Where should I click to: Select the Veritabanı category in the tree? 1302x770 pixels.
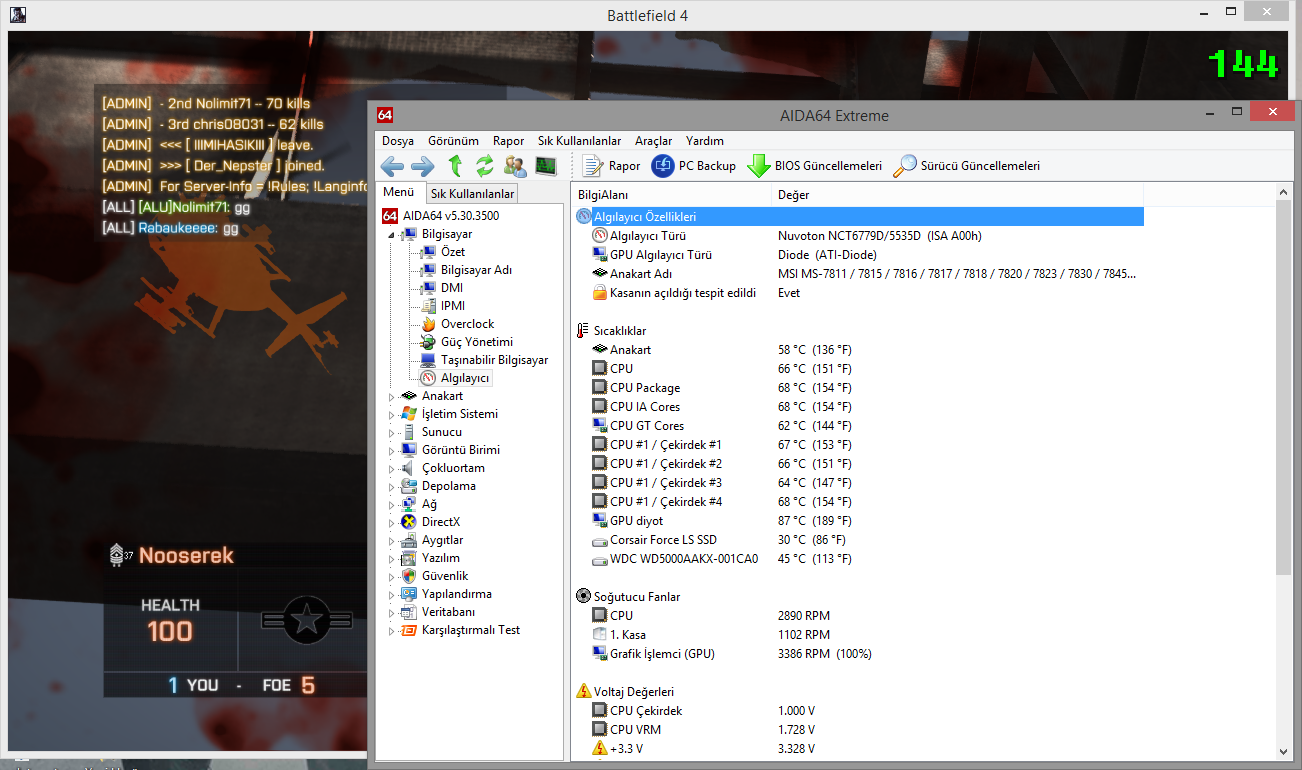tap(448, 612)
